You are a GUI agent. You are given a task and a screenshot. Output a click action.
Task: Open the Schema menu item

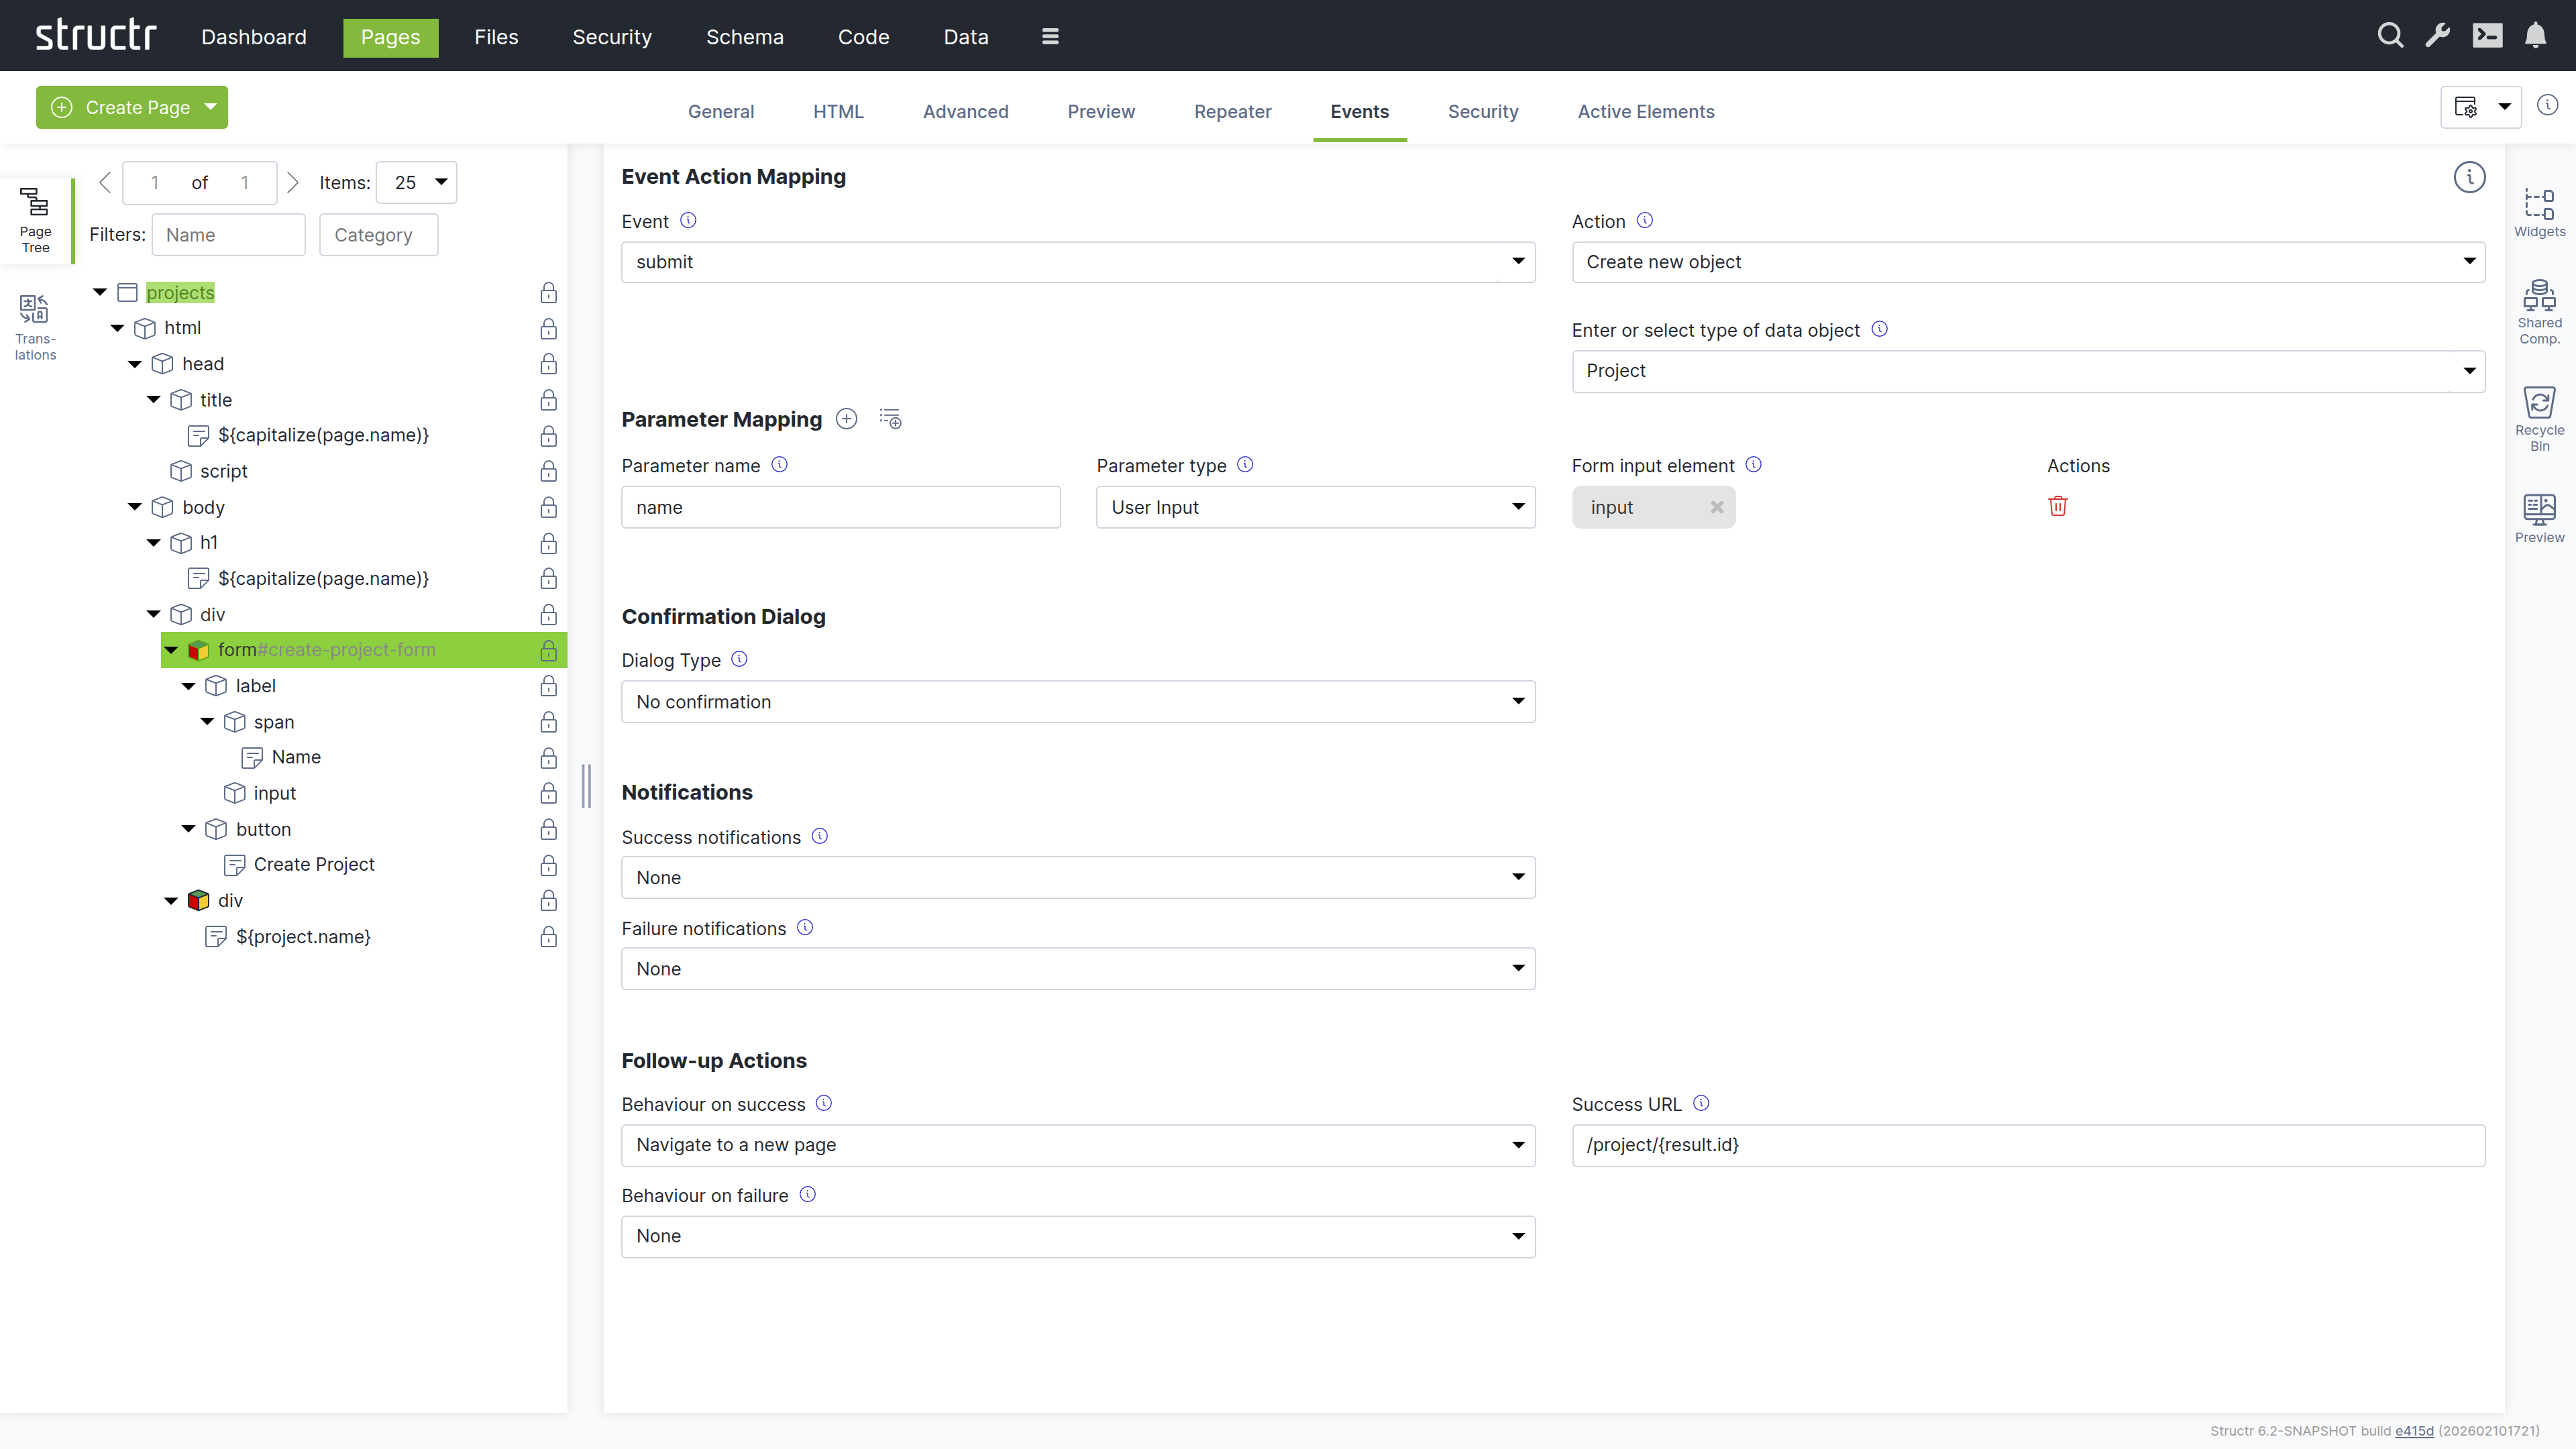click(x=744, y=37)
